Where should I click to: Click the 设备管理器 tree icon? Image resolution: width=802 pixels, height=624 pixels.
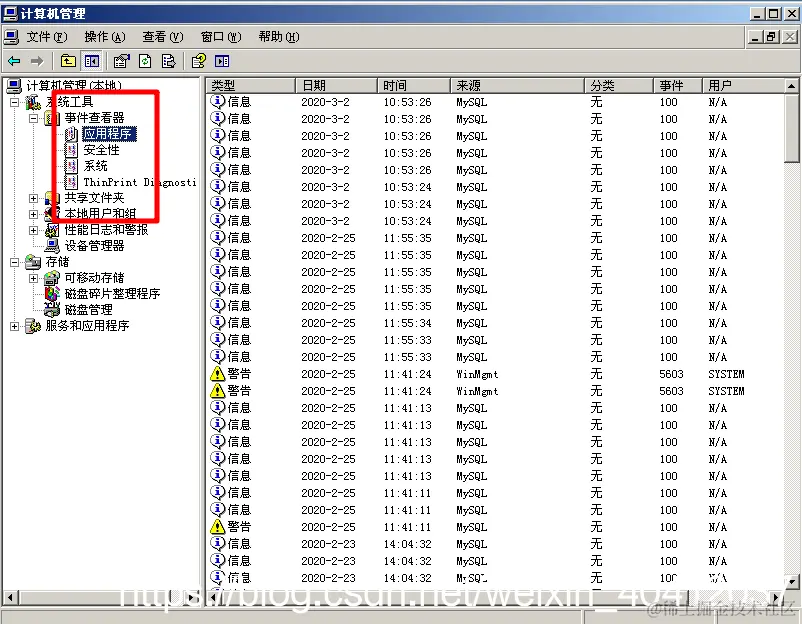pos(52,246)
